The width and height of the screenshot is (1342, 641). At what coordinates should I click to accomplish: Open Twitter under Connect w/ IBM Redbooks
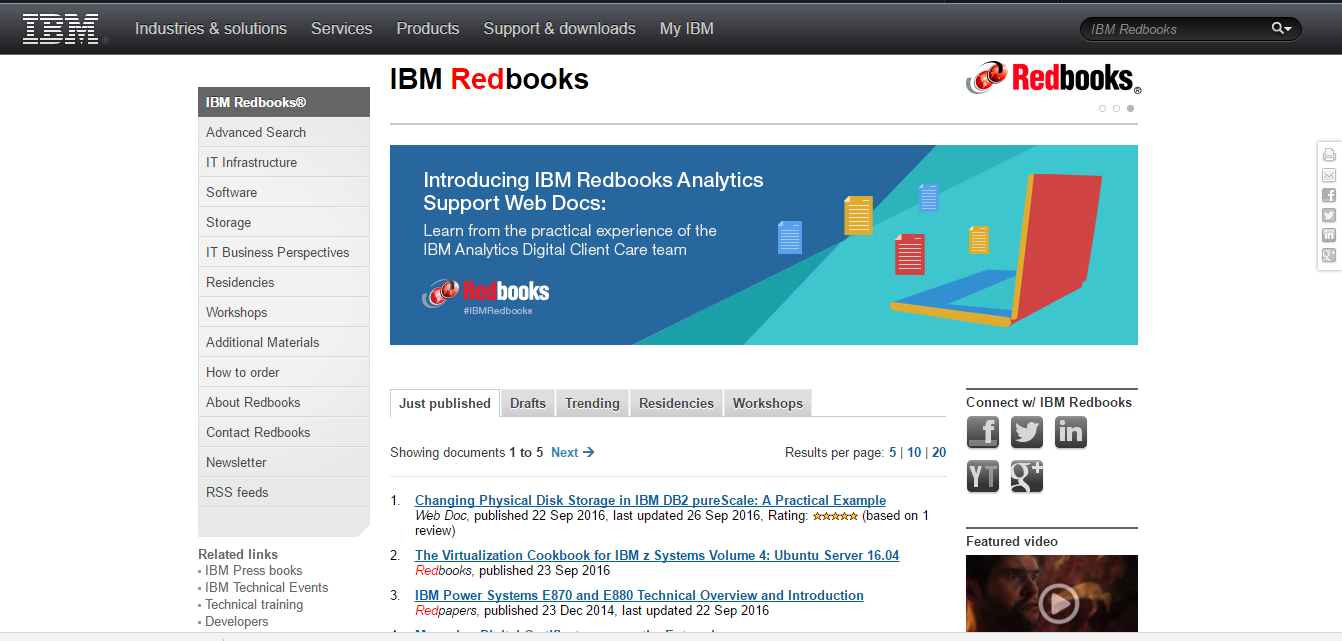(1027, 433)
